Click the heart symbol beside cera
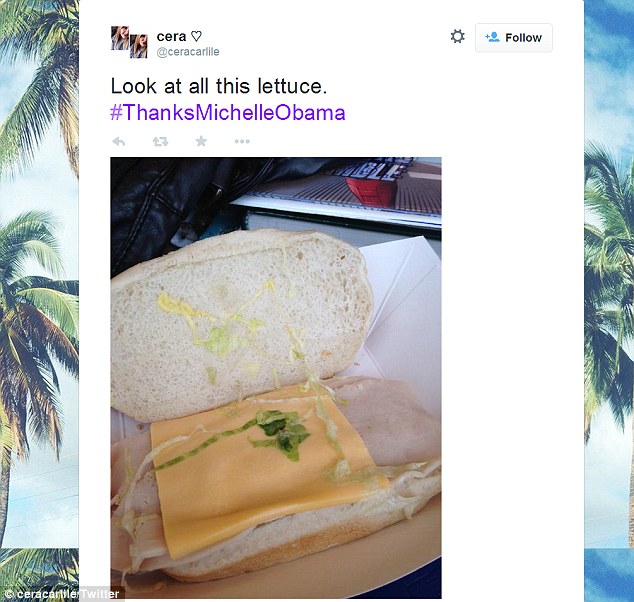This screenshot has height=602, width=634. [x=196, y=36]
